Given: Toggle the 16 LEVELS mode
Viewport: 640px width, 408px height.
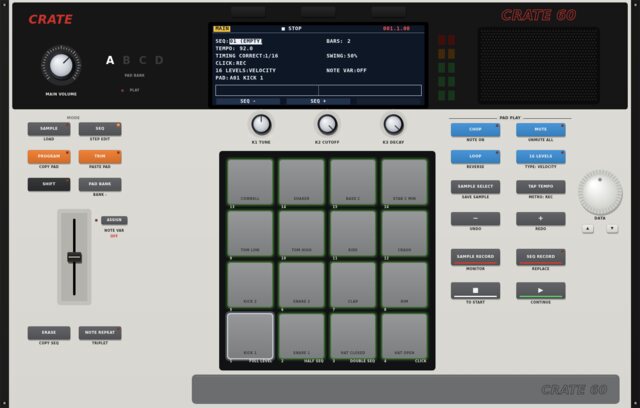Looking at the screenshot, I should (541, 157).
